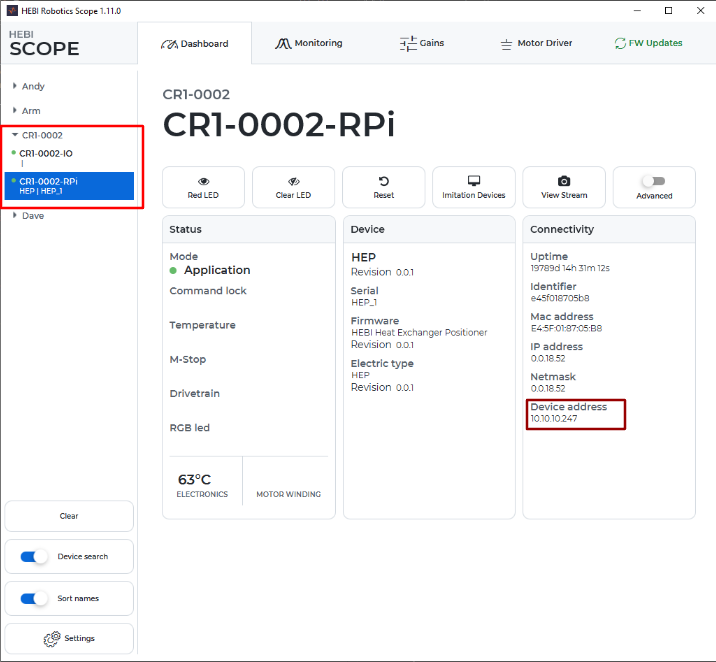Click the IP address 0.0.18.52 value
The height and width of the screenshot is (662, 716).
click(x=548, y=358)
